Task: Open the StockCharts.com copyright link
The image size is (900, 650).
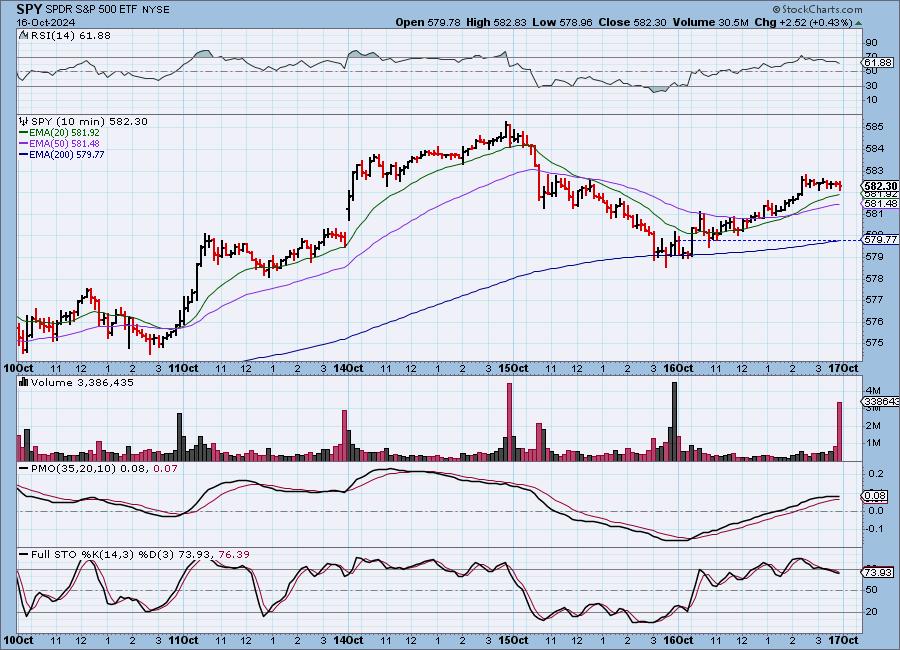Action: click(817, 9)
